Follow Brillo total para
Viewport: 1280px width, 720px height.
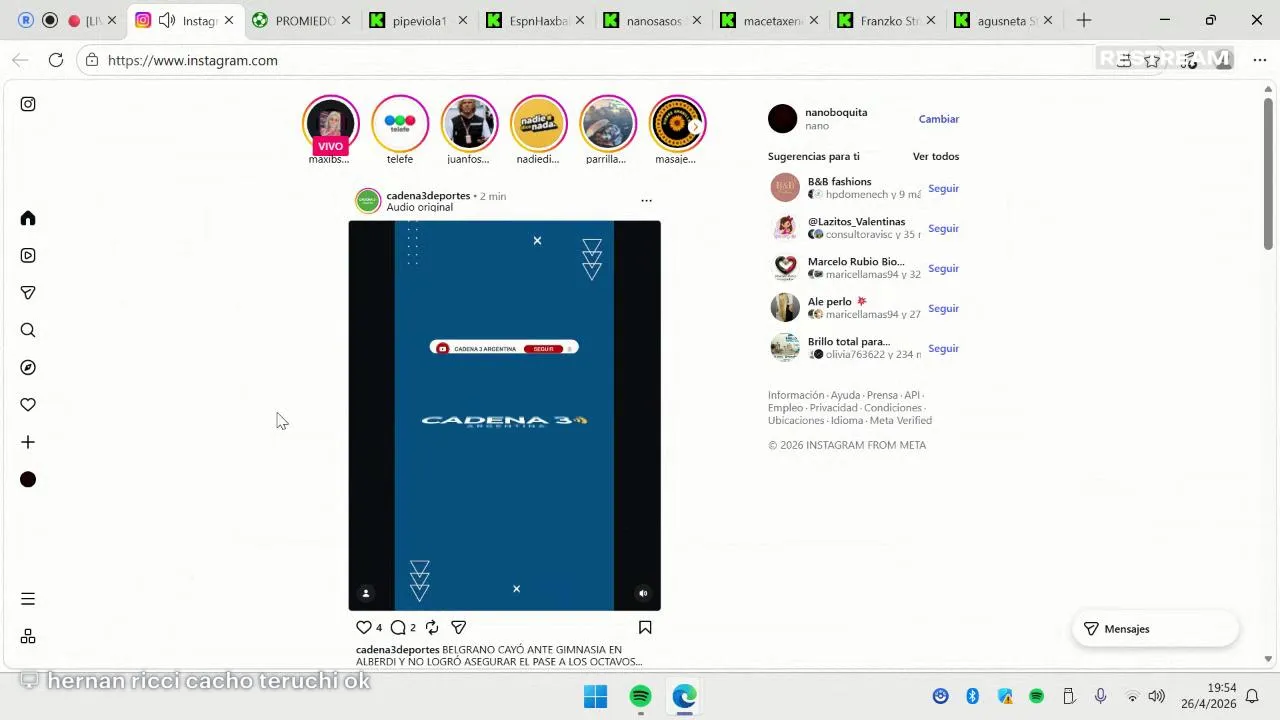943,348
